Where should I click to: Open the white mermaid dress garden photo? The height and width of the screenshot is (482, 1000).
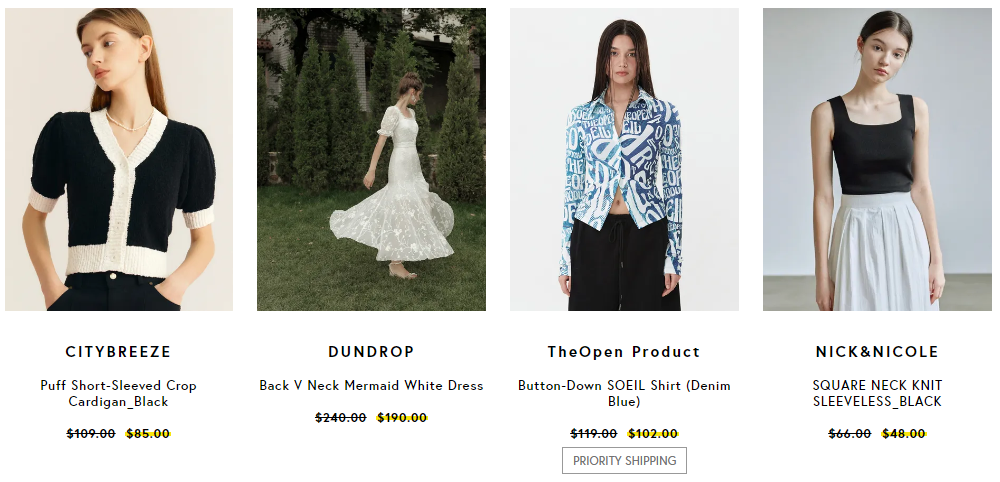click(x=371, y=159)
